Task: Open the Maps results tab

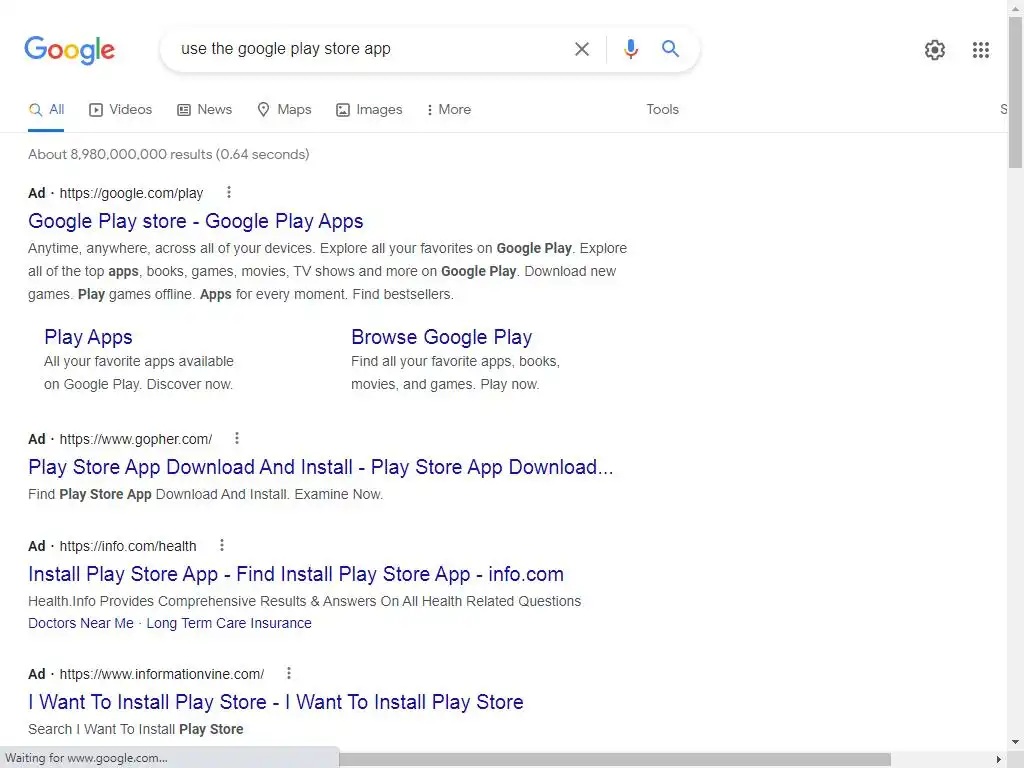Action: (284, 110)
